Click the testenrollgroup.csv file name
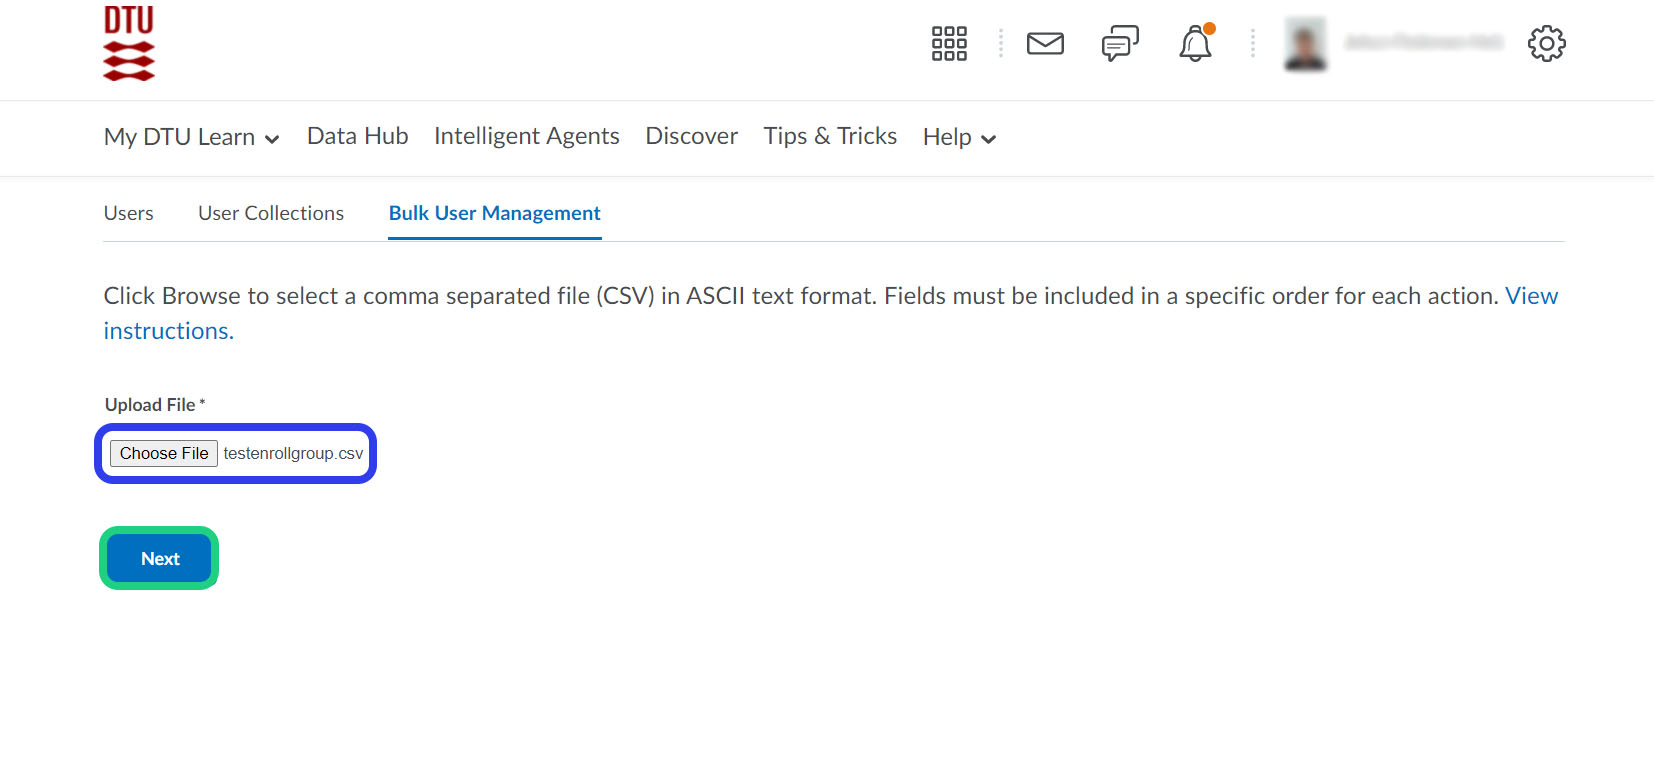This screenshot has width=1654, height=759. [x=293, y=454]
